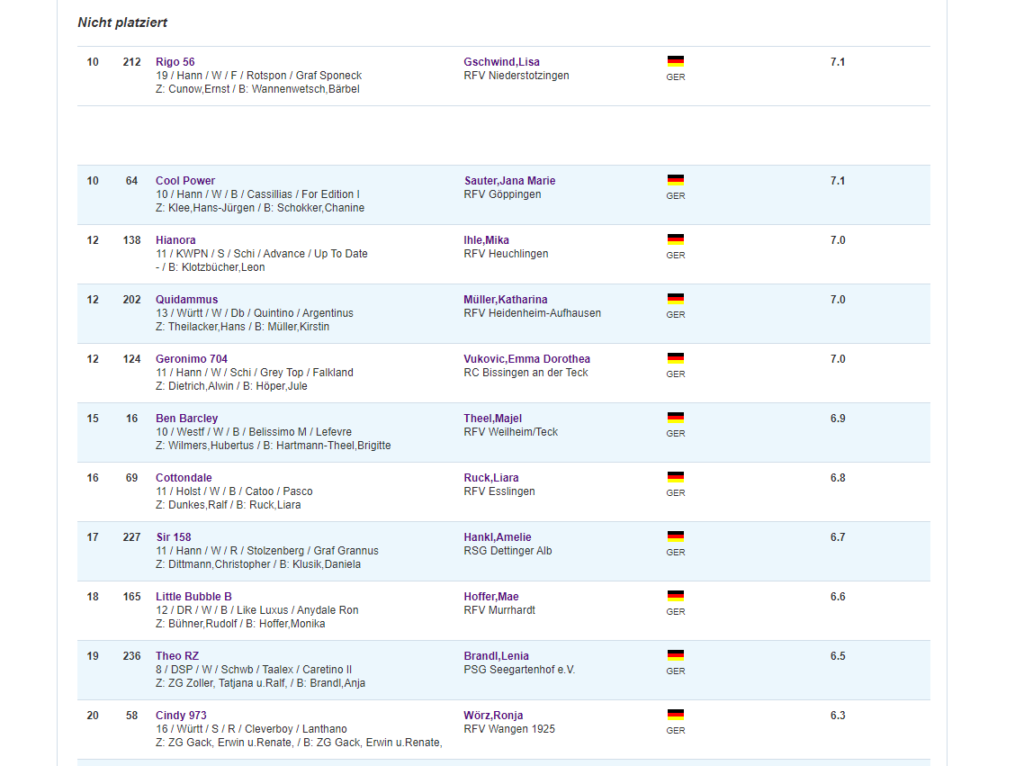The image size is (1024, 766).
Task: Click German flag in Theo RZ row
Action: (675, 656)
